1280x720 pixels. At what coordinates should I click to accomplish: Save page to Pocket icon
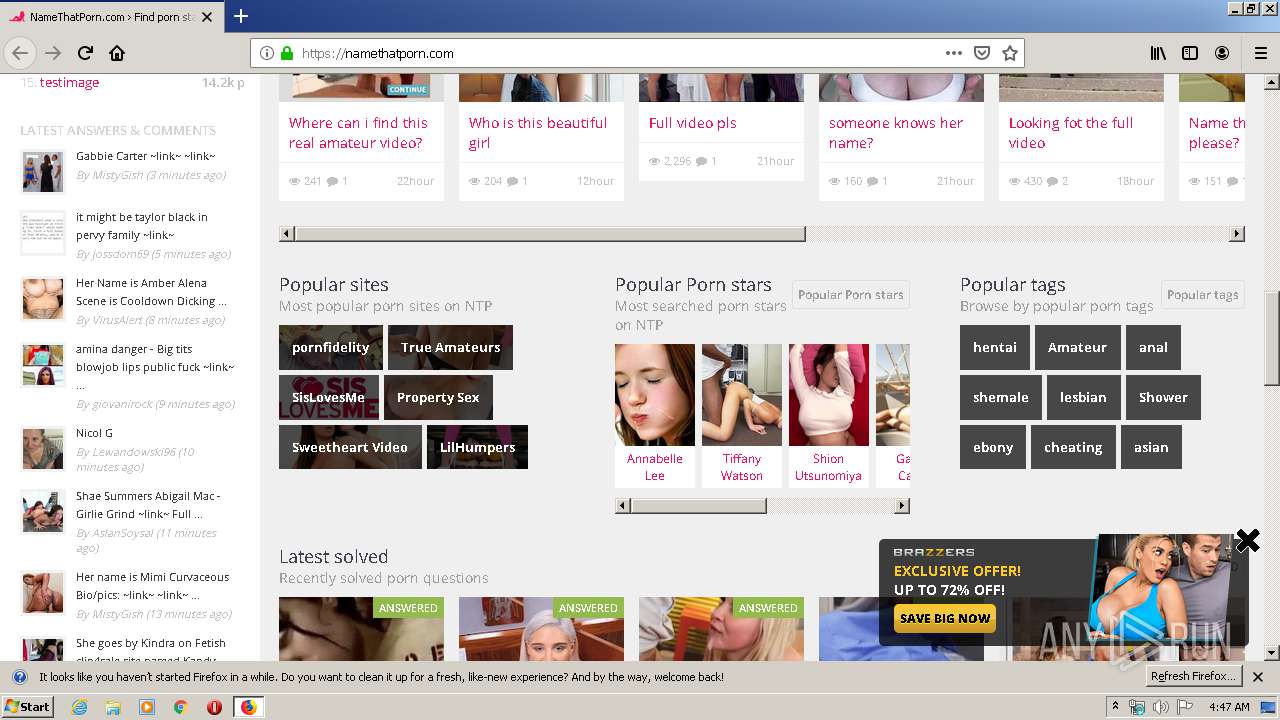[982, 53]
